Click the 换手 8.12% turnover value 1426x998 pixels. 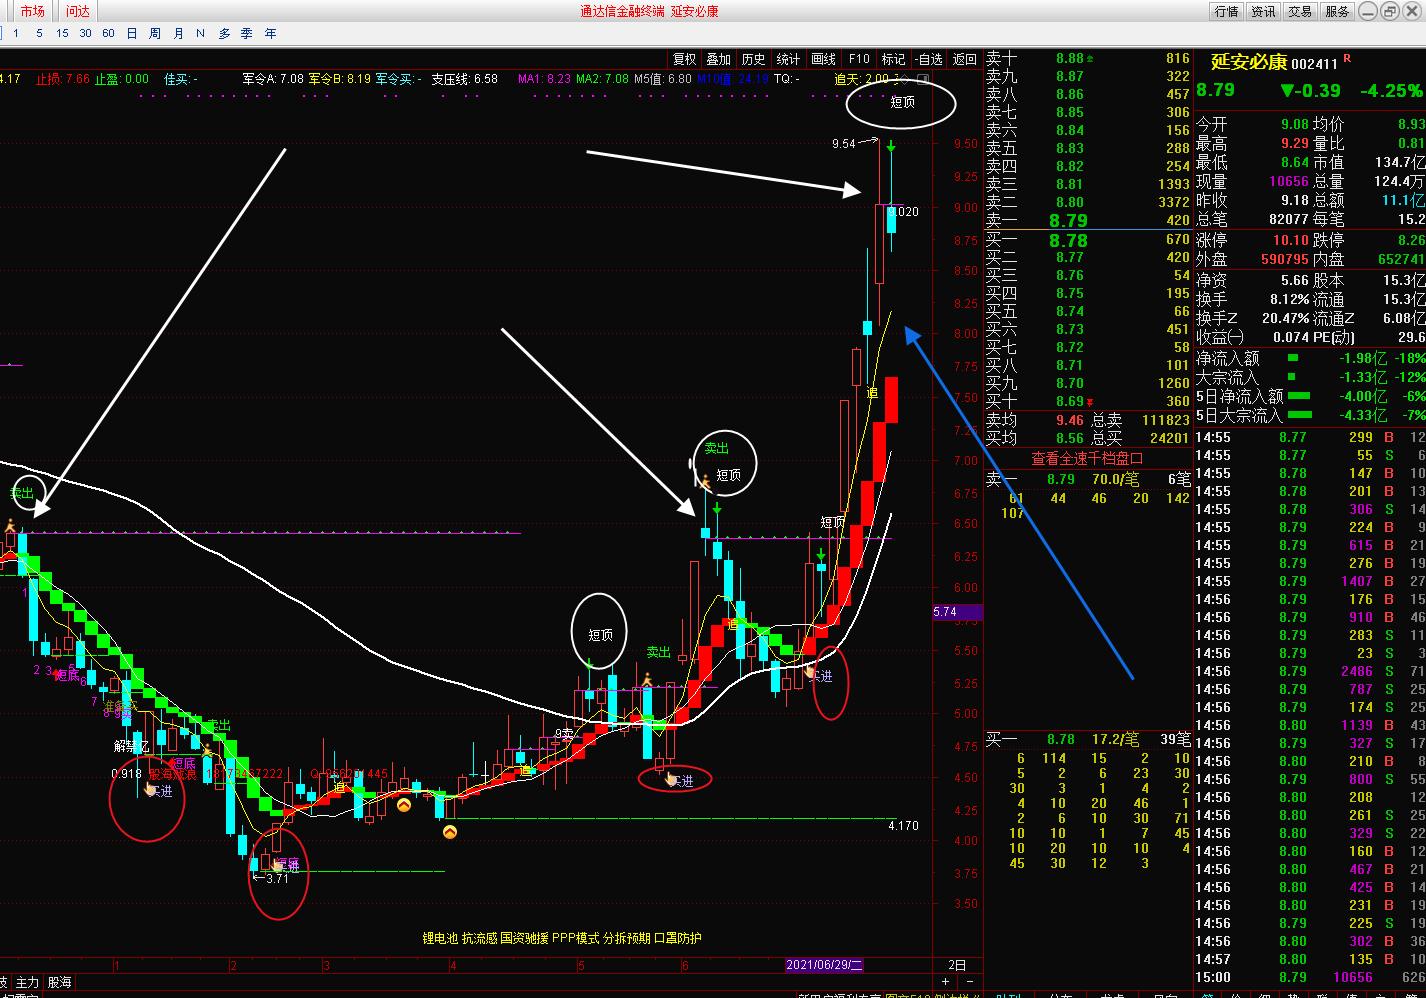[1289, 299]
